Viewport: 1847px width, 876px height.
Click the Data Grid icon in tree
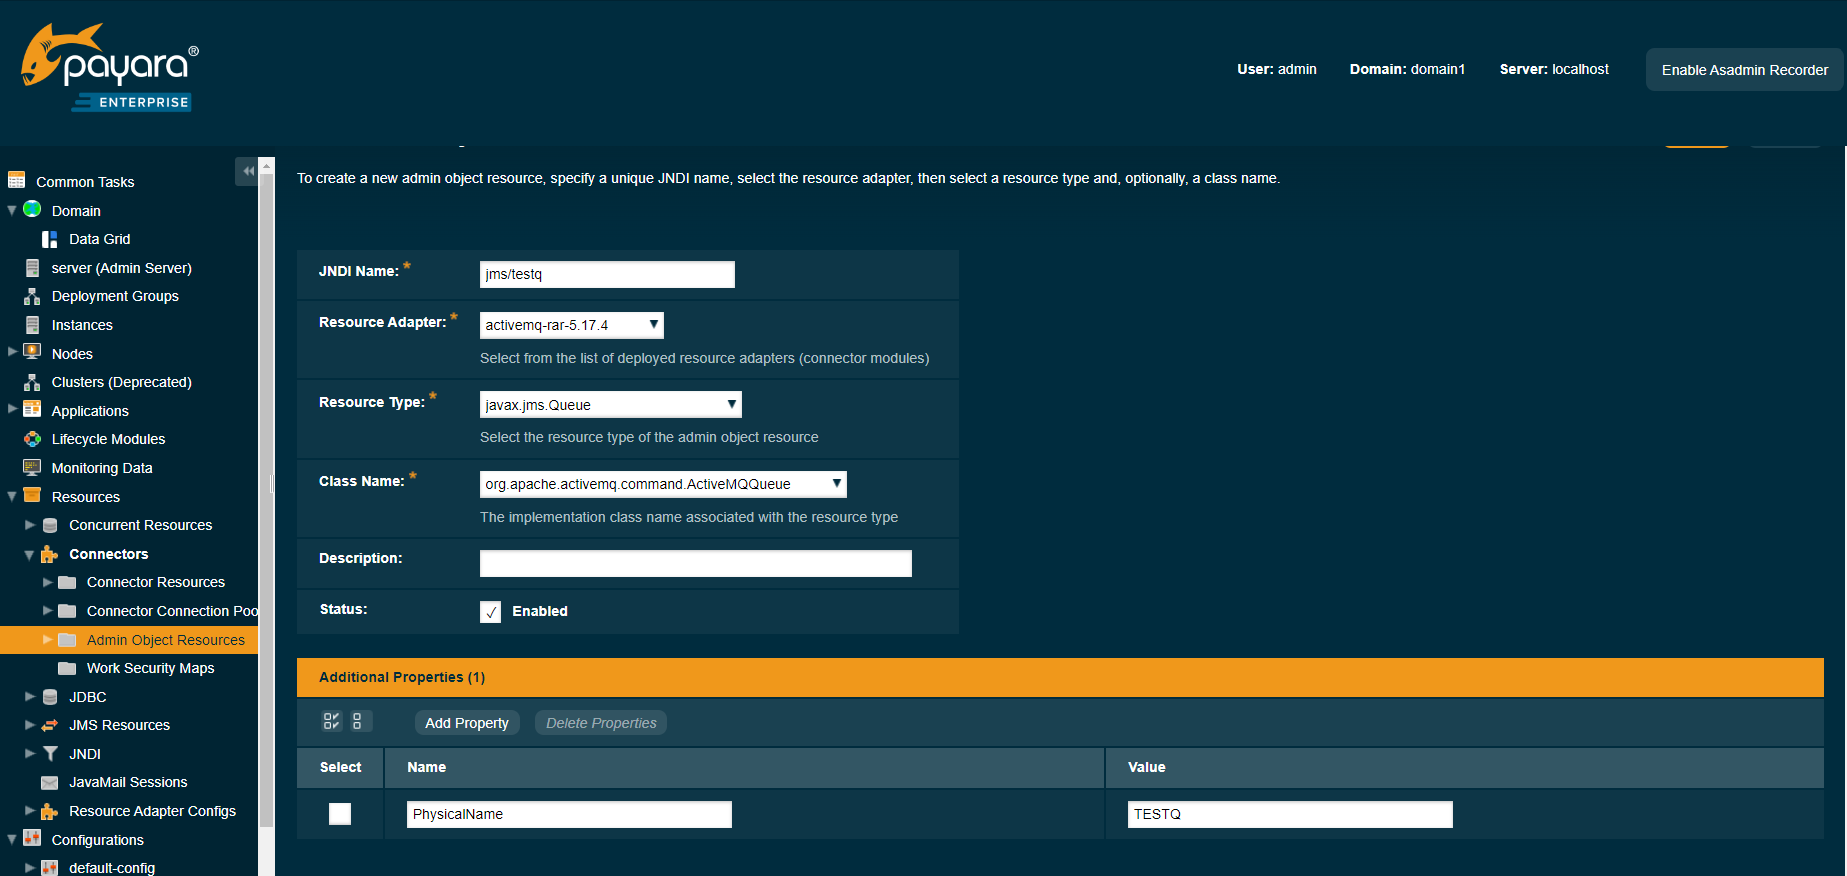click(x=49, y=239)
